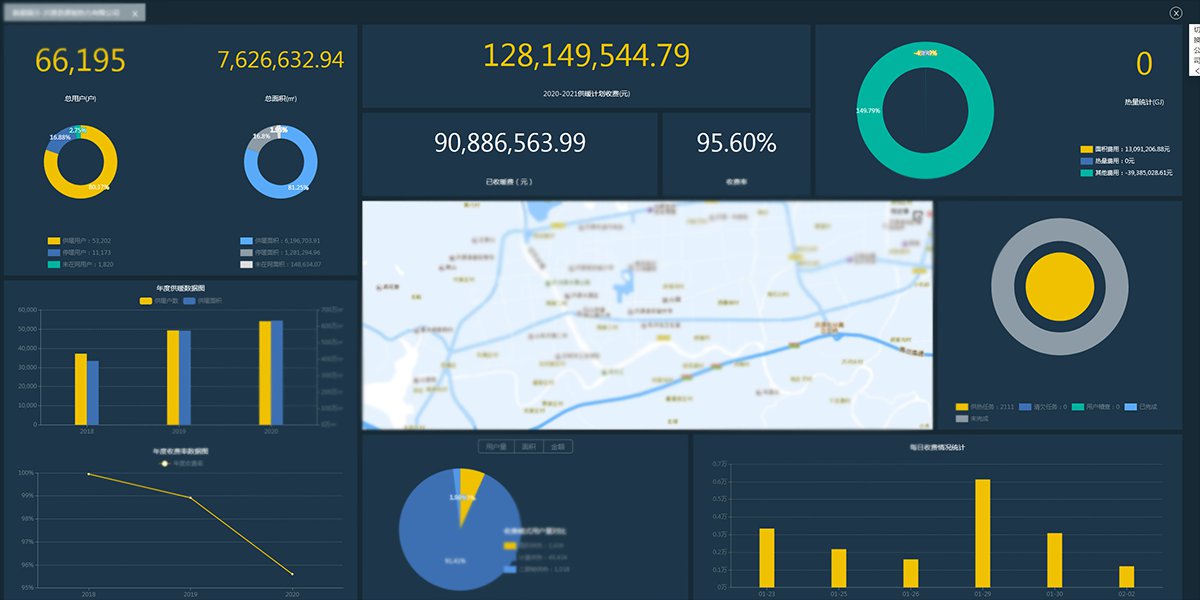The height and width of the screenshot is (600, 1200).
Task: Toggle the 未在网用户 legend entry
Action: 79,265
